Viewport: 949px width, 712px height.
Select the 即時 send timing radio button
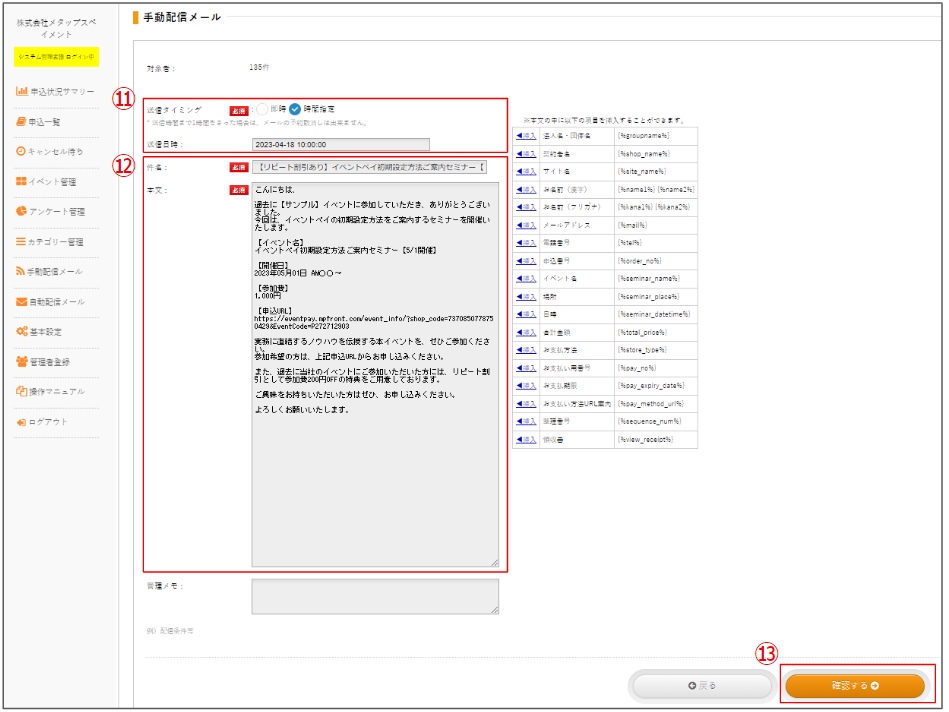point(261,110)
